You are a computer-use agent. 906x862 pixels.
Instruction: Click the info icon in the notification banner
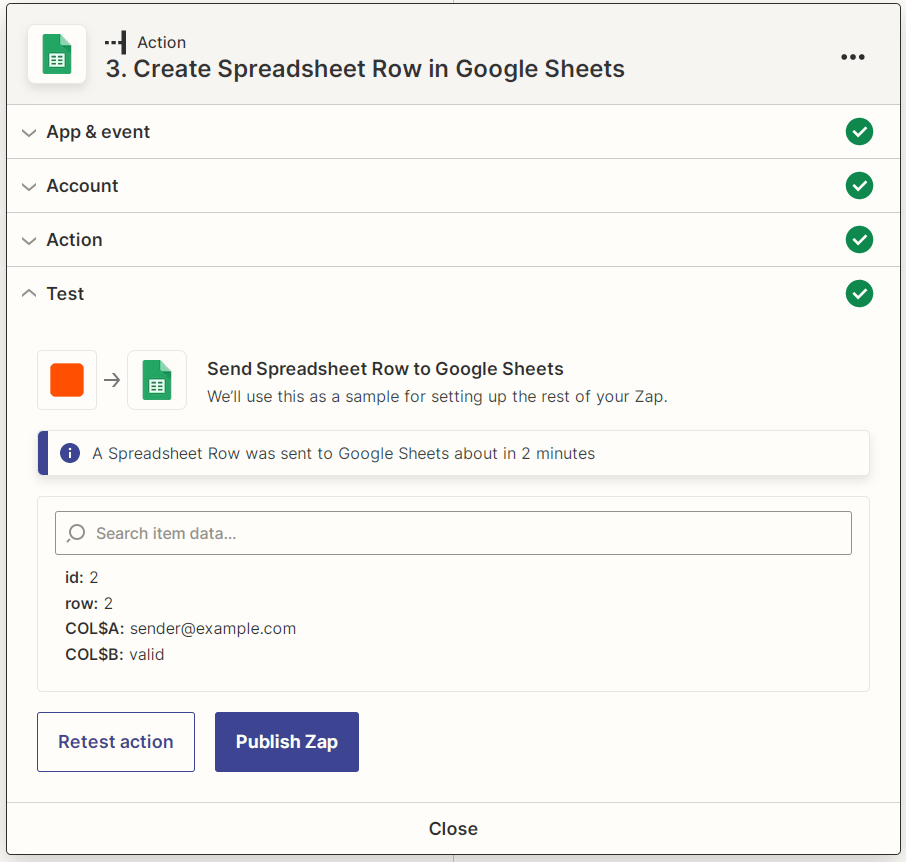[70, 453]
